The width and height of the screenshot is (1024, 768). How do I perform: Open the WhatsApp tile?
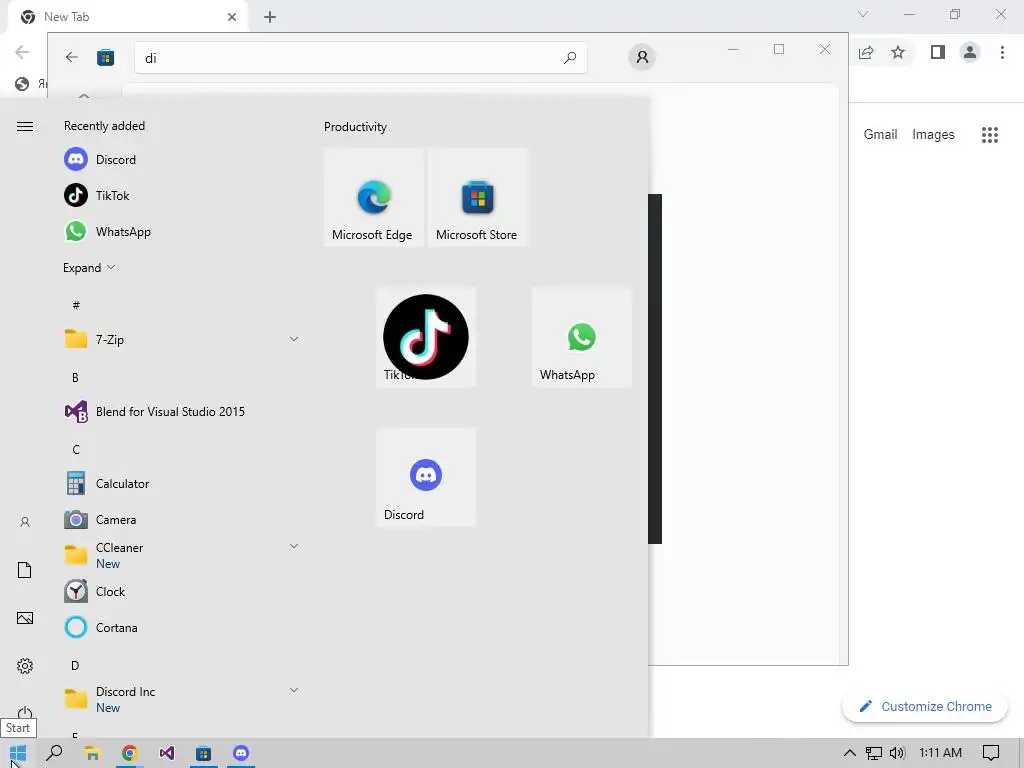(582, 337)
